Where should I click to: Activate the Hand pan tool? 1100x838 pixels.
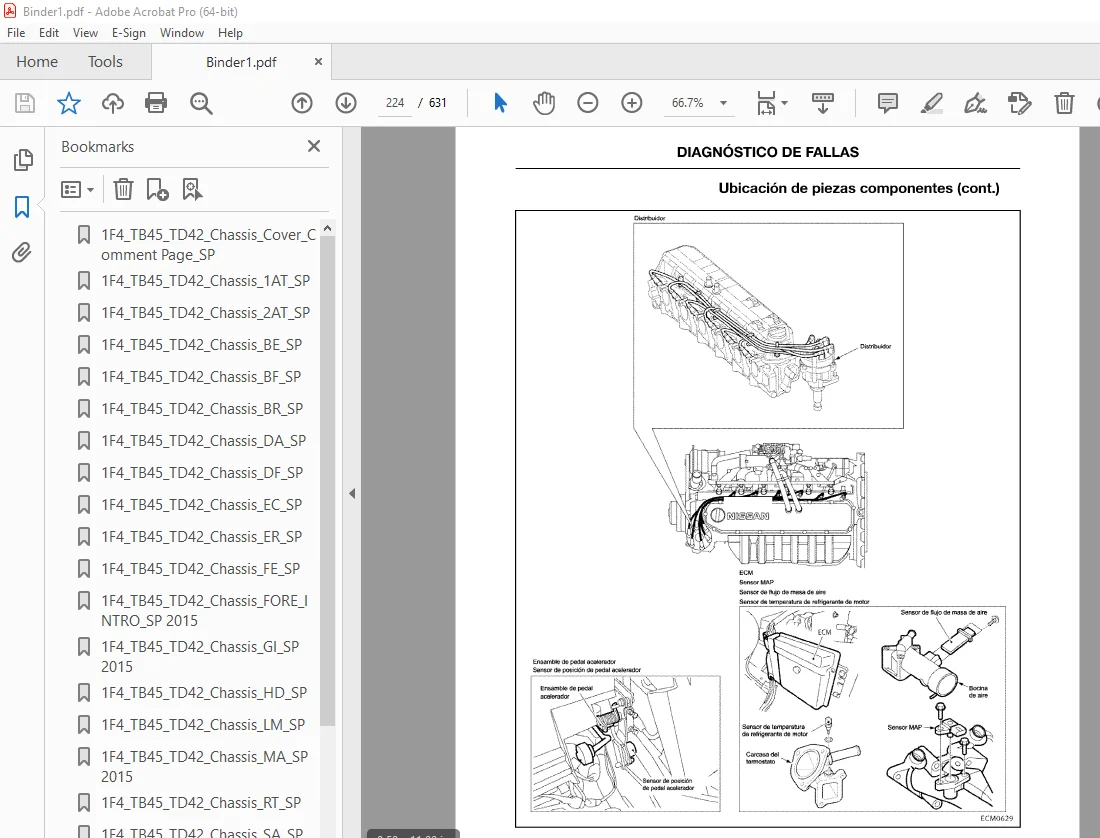(x=544, y=103)
